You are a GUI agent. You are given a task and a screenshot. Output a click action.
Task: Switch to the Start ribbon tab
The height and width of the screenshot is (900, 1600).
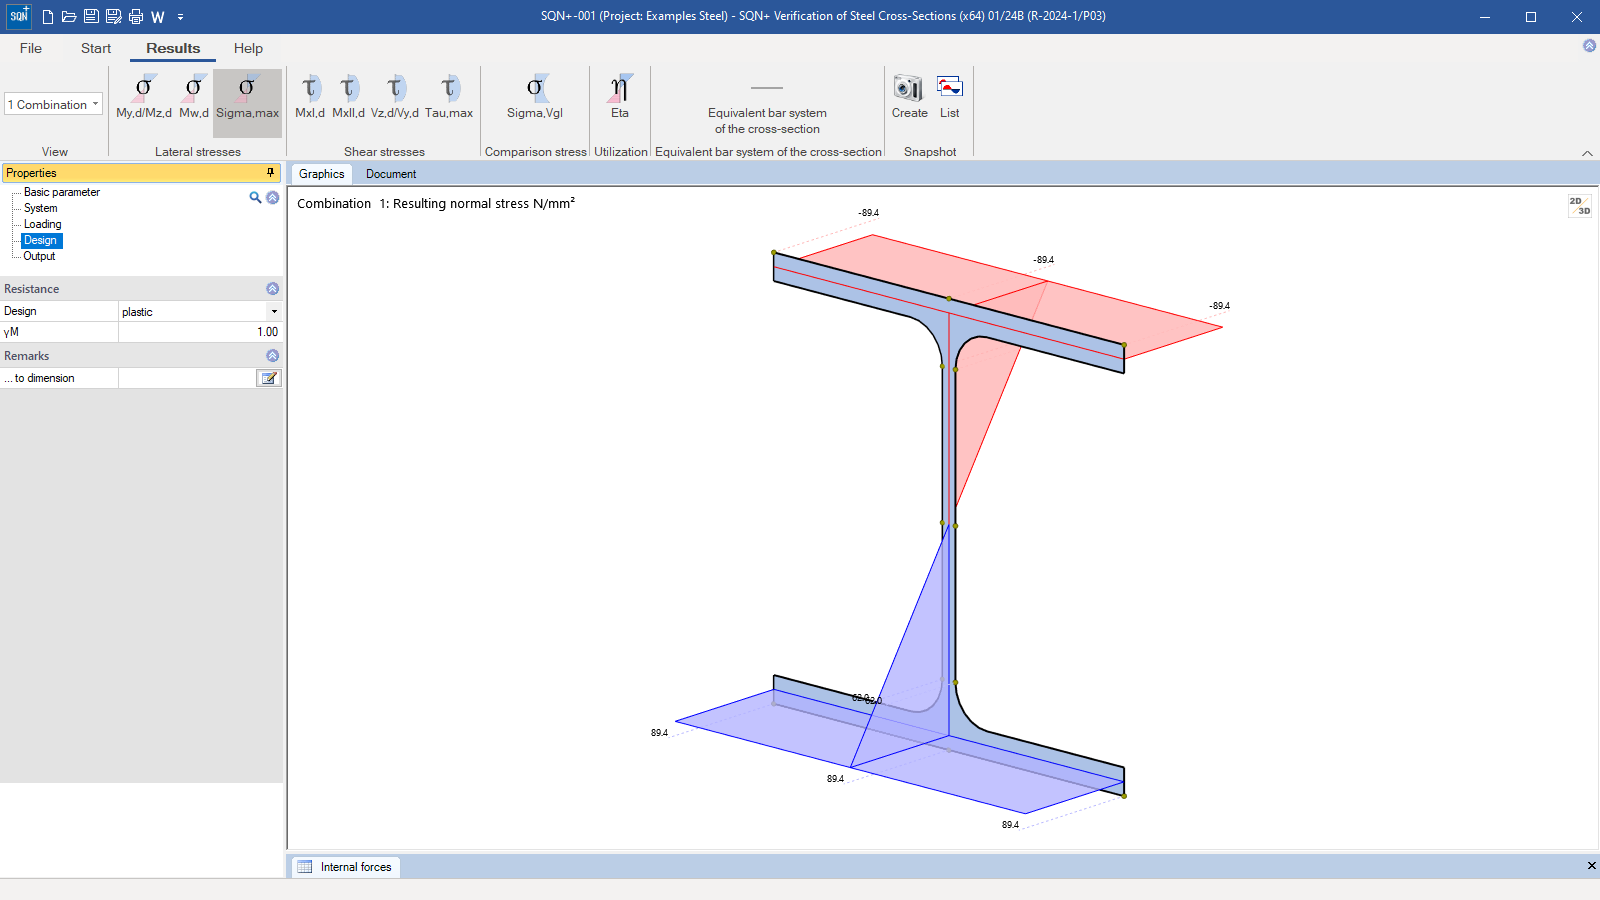coord(96,48)
